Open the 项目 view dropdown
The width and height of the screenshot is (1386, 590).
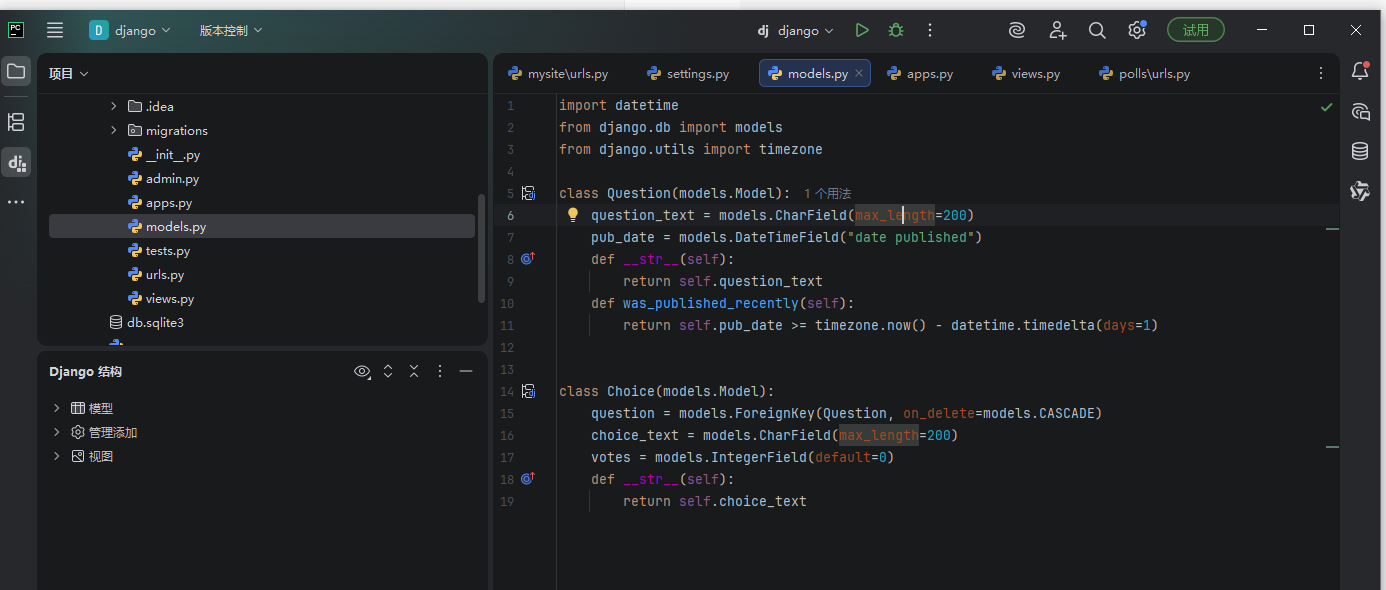tap(69, 73)
